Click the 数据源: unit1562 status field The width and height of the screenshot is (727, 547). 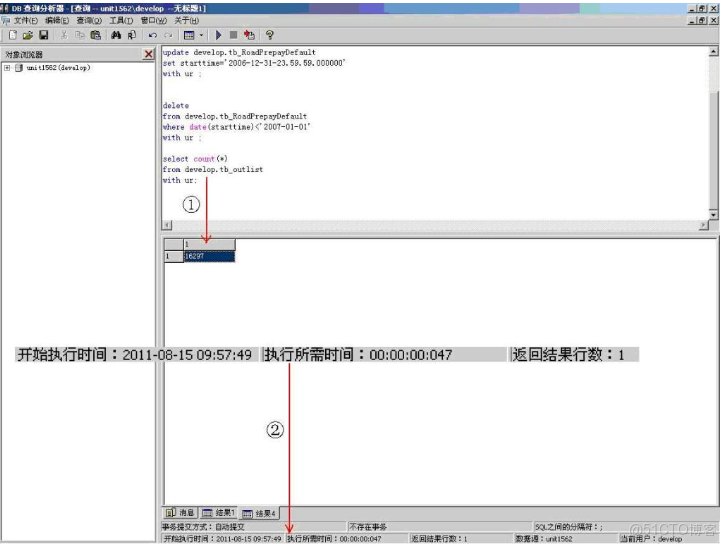(565, 539)
